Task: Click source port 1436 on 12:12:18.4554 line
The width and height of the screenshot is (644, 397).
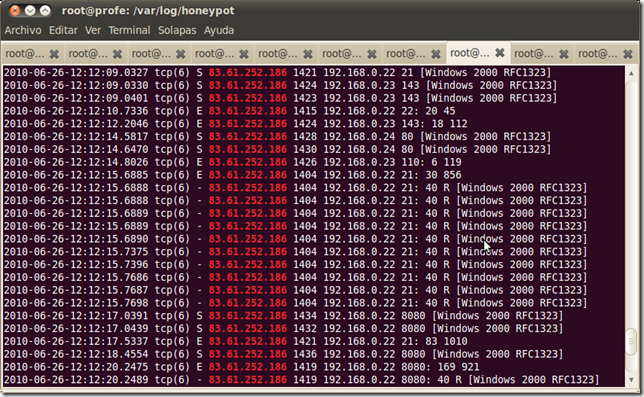Action: (x=305, y=354)
